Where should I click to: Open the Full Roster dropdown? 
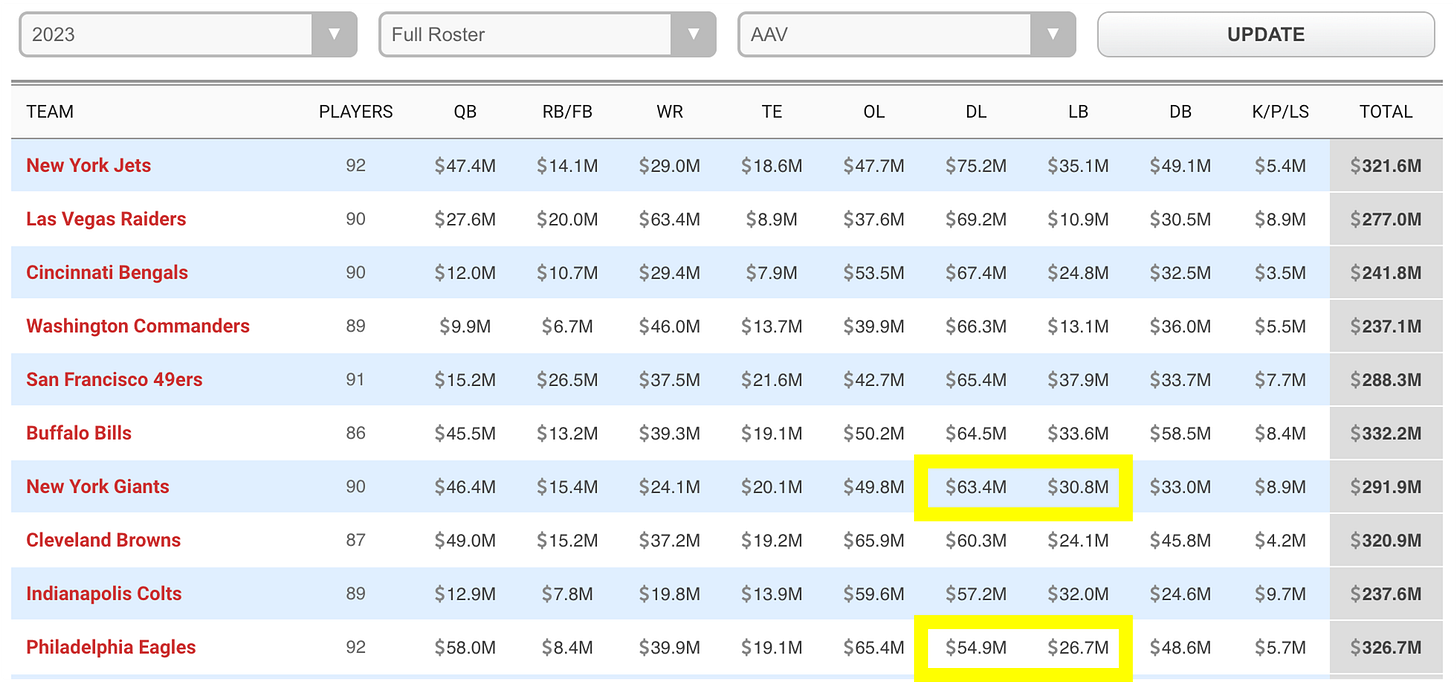tap(547, 34)
